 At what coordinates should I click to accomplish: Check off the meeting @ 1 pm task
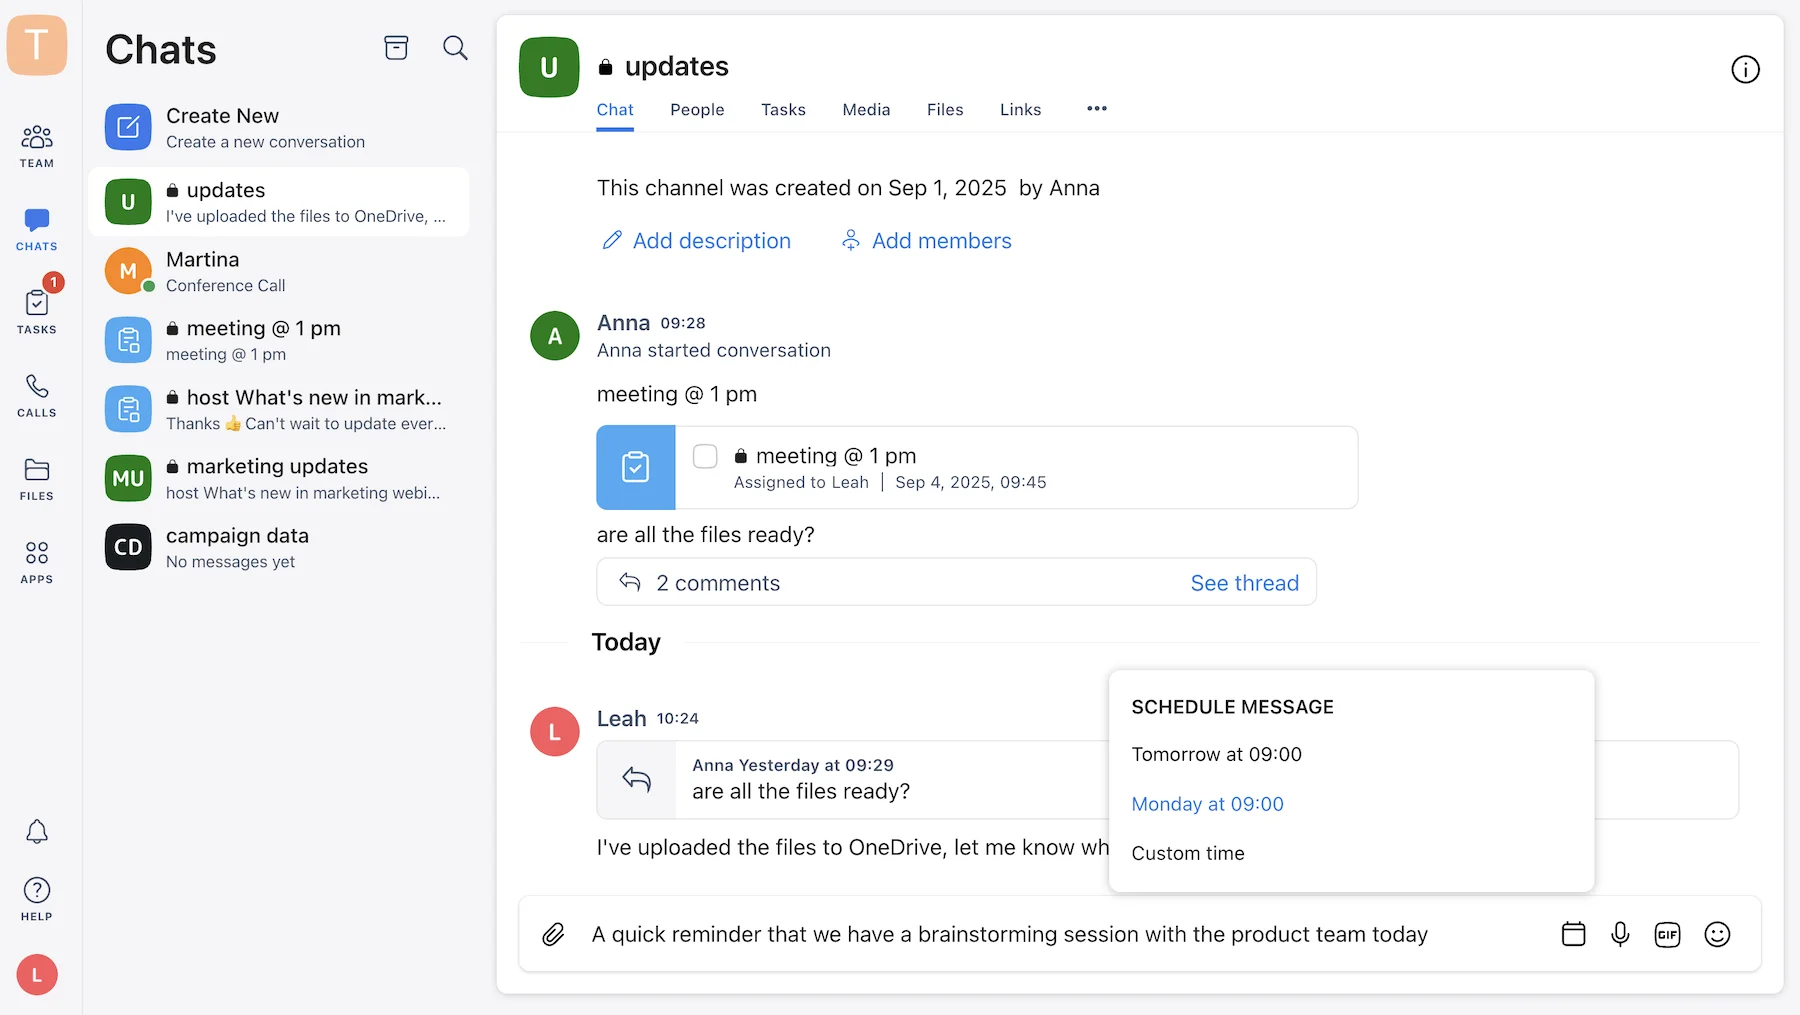pyautogui.click(x=705, y=456)
